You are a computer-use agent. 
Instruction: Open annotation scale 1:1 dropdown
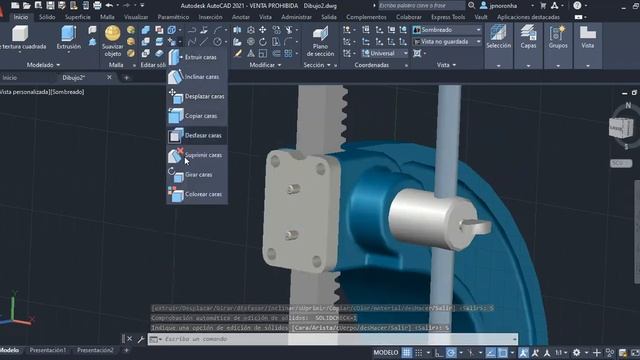[x=561, y=353]
